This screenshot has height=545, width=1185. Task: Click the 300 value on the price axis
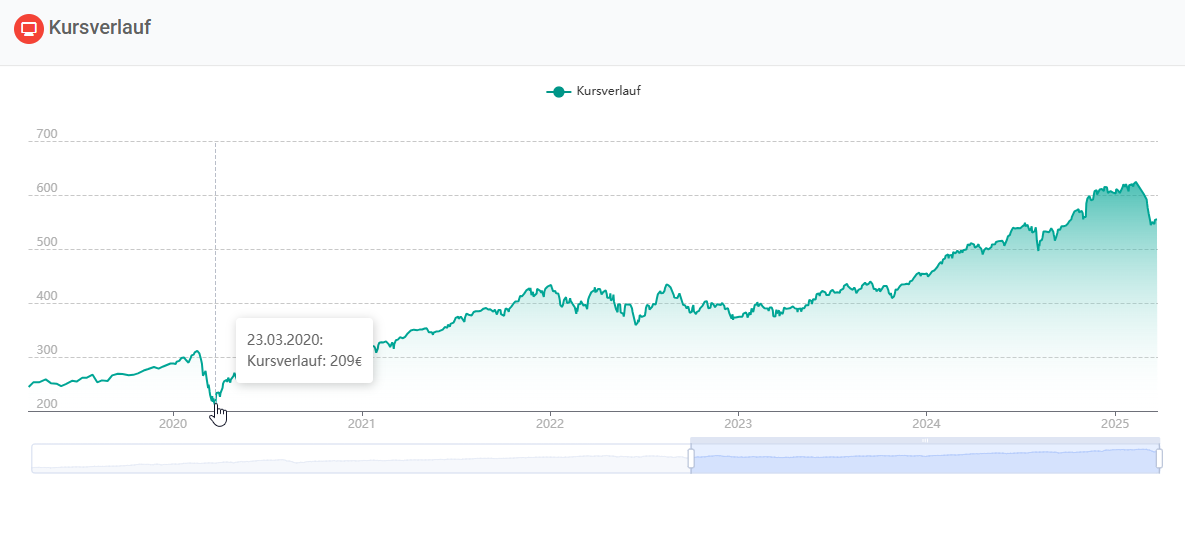tap(47, 351)
